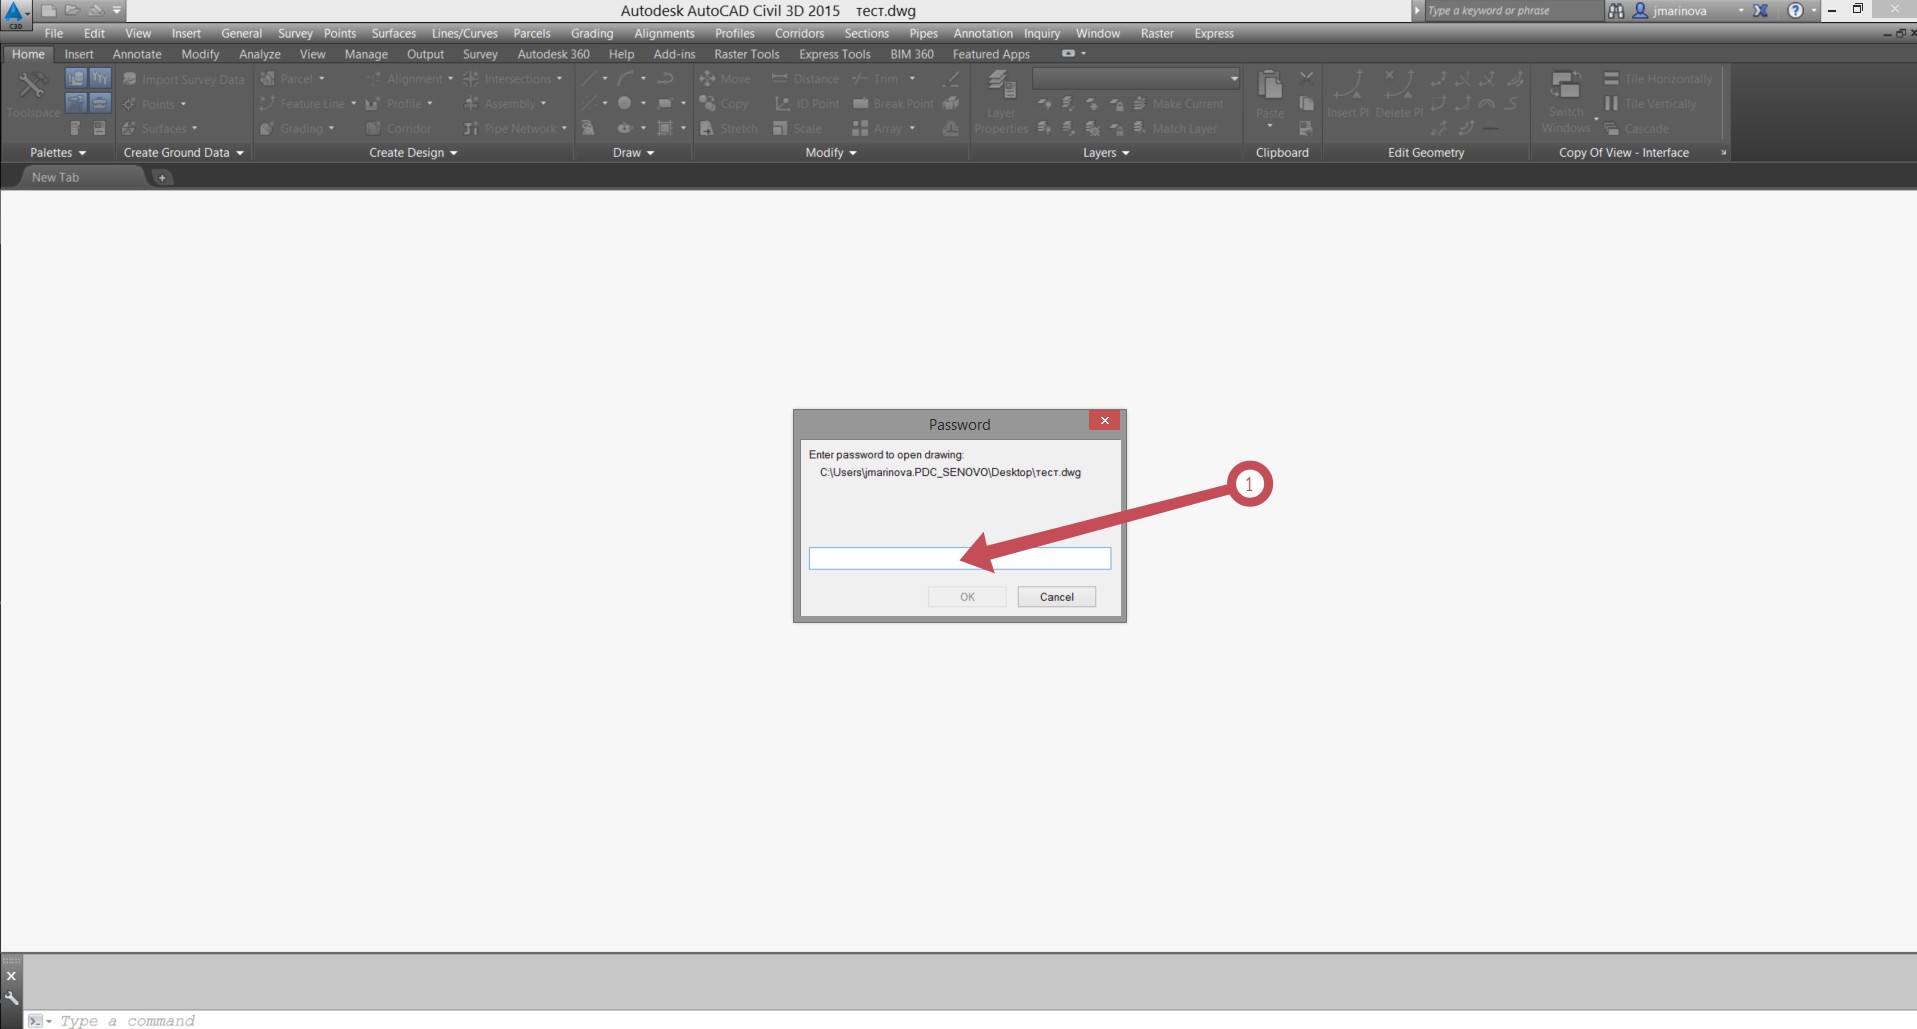1917x1029 pixels.
Task: Click the Corridor tool
Action: (399, 128)
